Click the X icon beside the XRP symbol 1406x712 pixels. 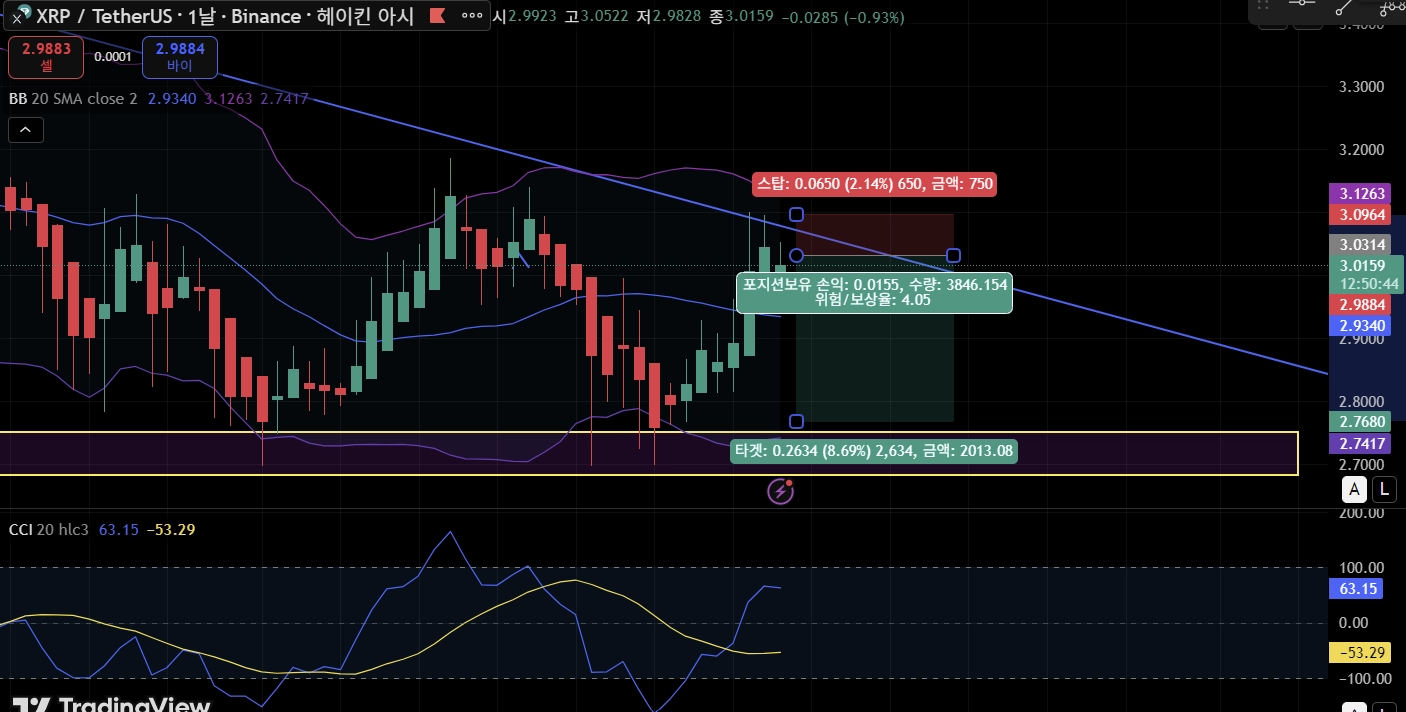point(16,16)
